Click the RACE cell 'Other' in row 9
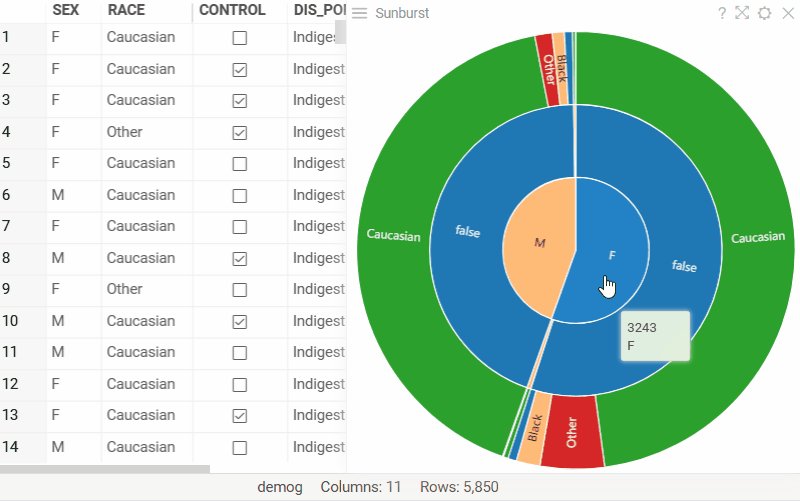The image size is (800, 501). (147, 289)
